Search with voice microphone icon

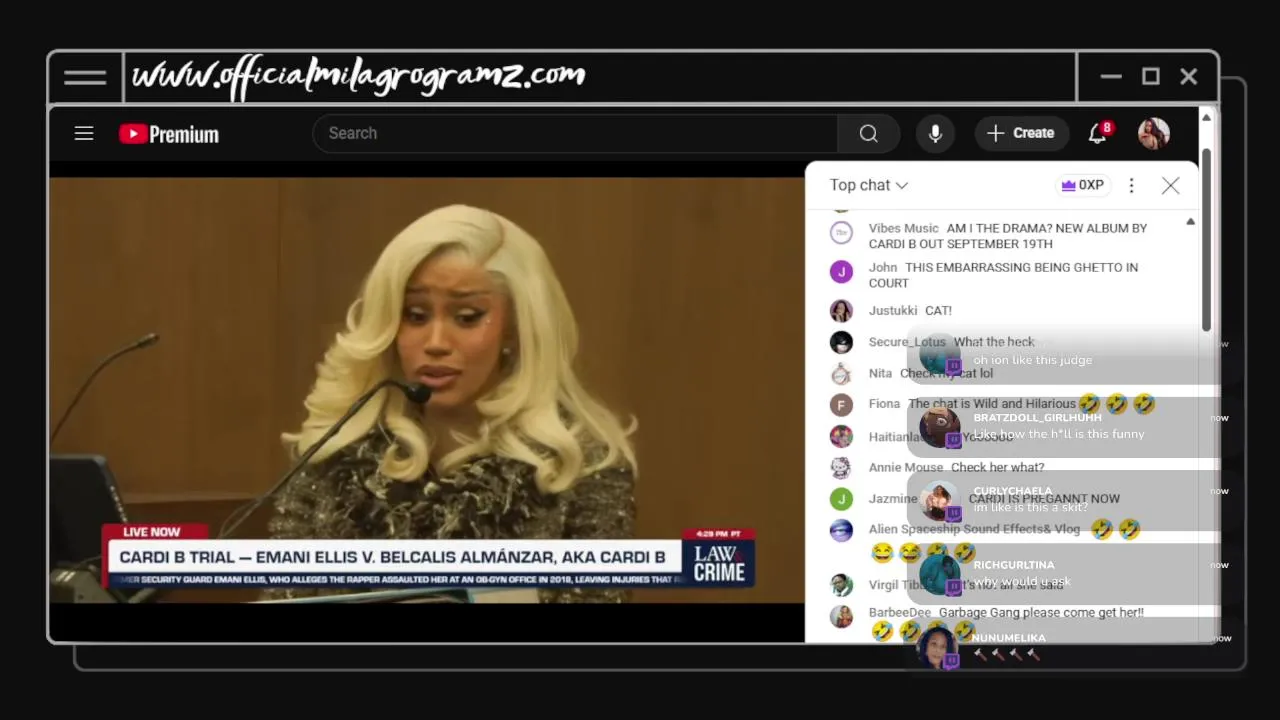coord(935,133)
